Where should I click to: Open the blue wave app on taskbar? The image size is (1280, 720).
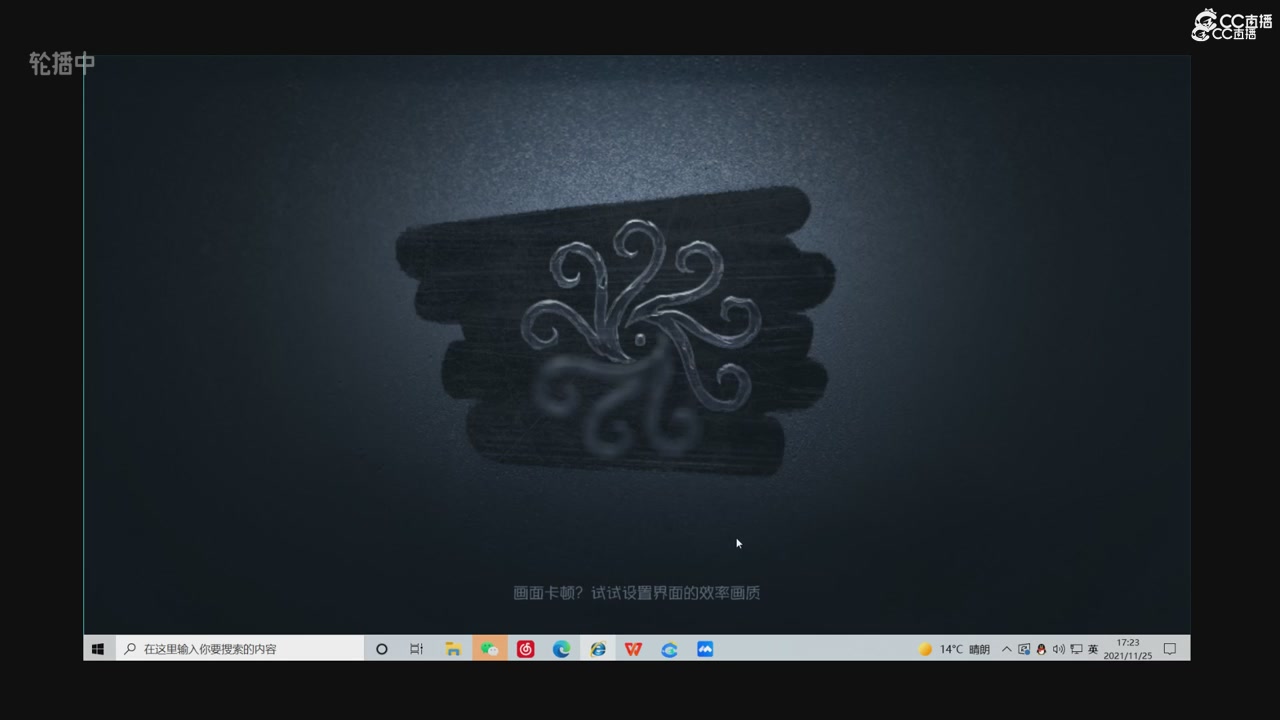[705, 649]
